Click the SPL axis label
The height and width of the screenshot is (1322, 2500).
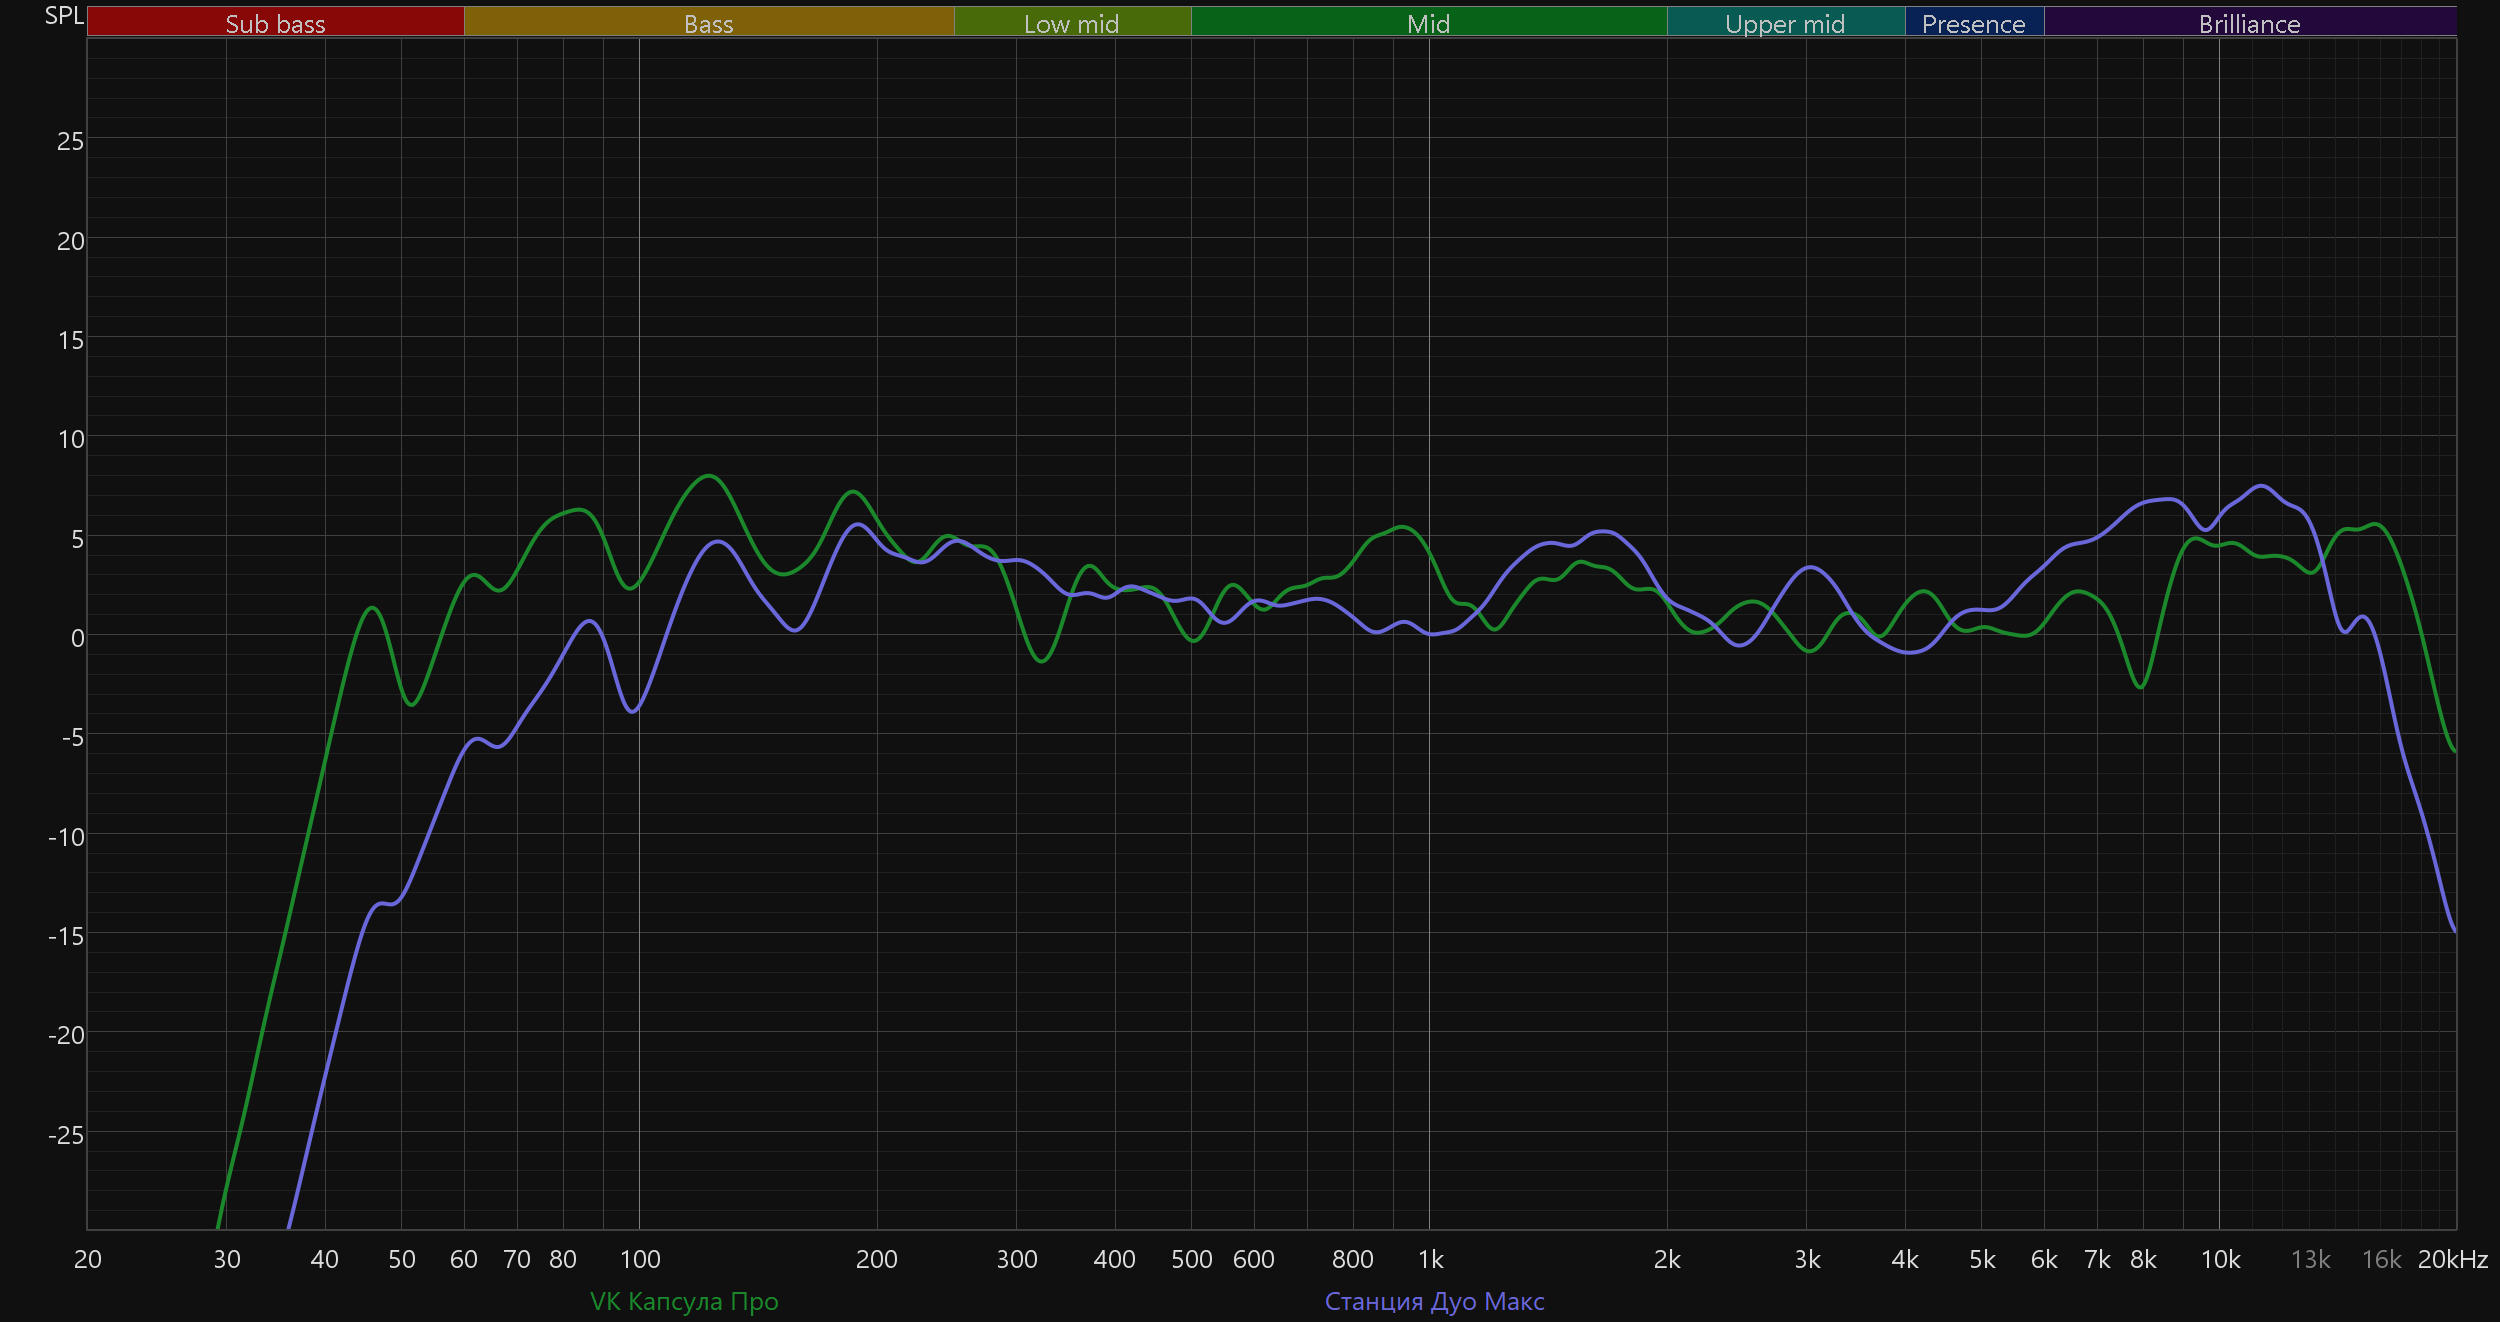(x=64, y=15)
